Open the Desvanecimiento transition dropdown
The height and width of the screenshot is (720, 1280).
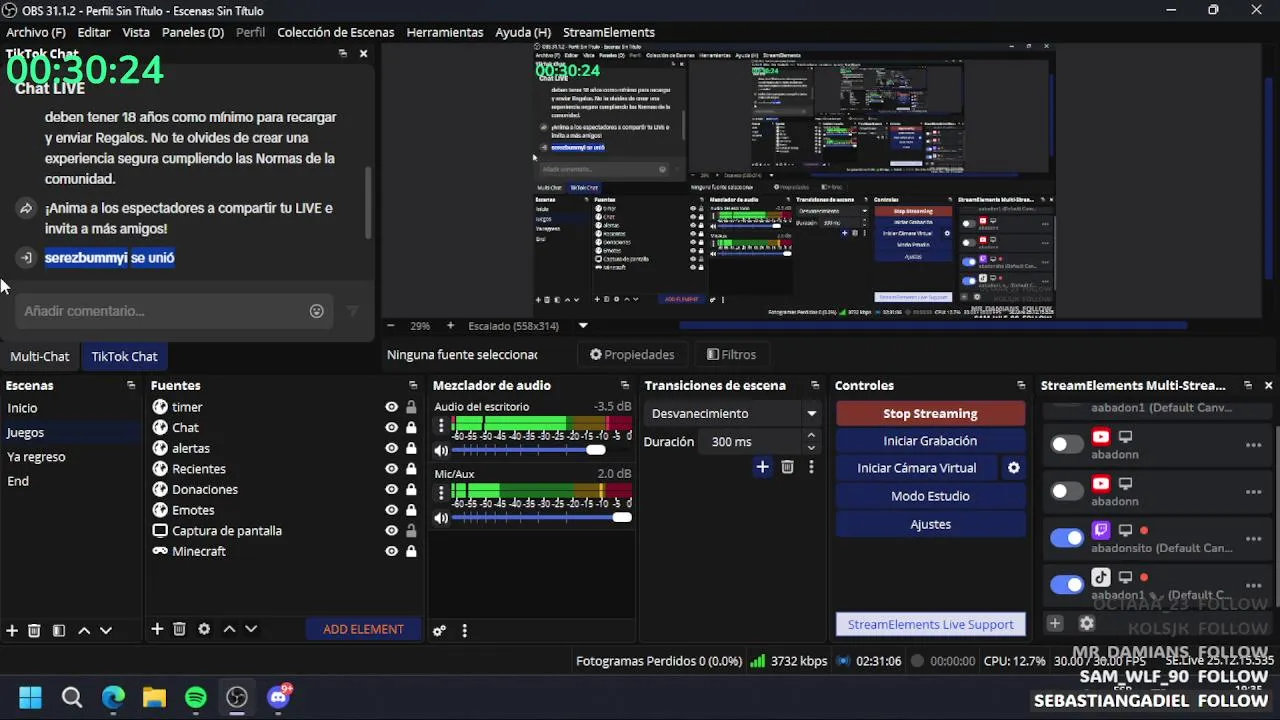point(734,413)
